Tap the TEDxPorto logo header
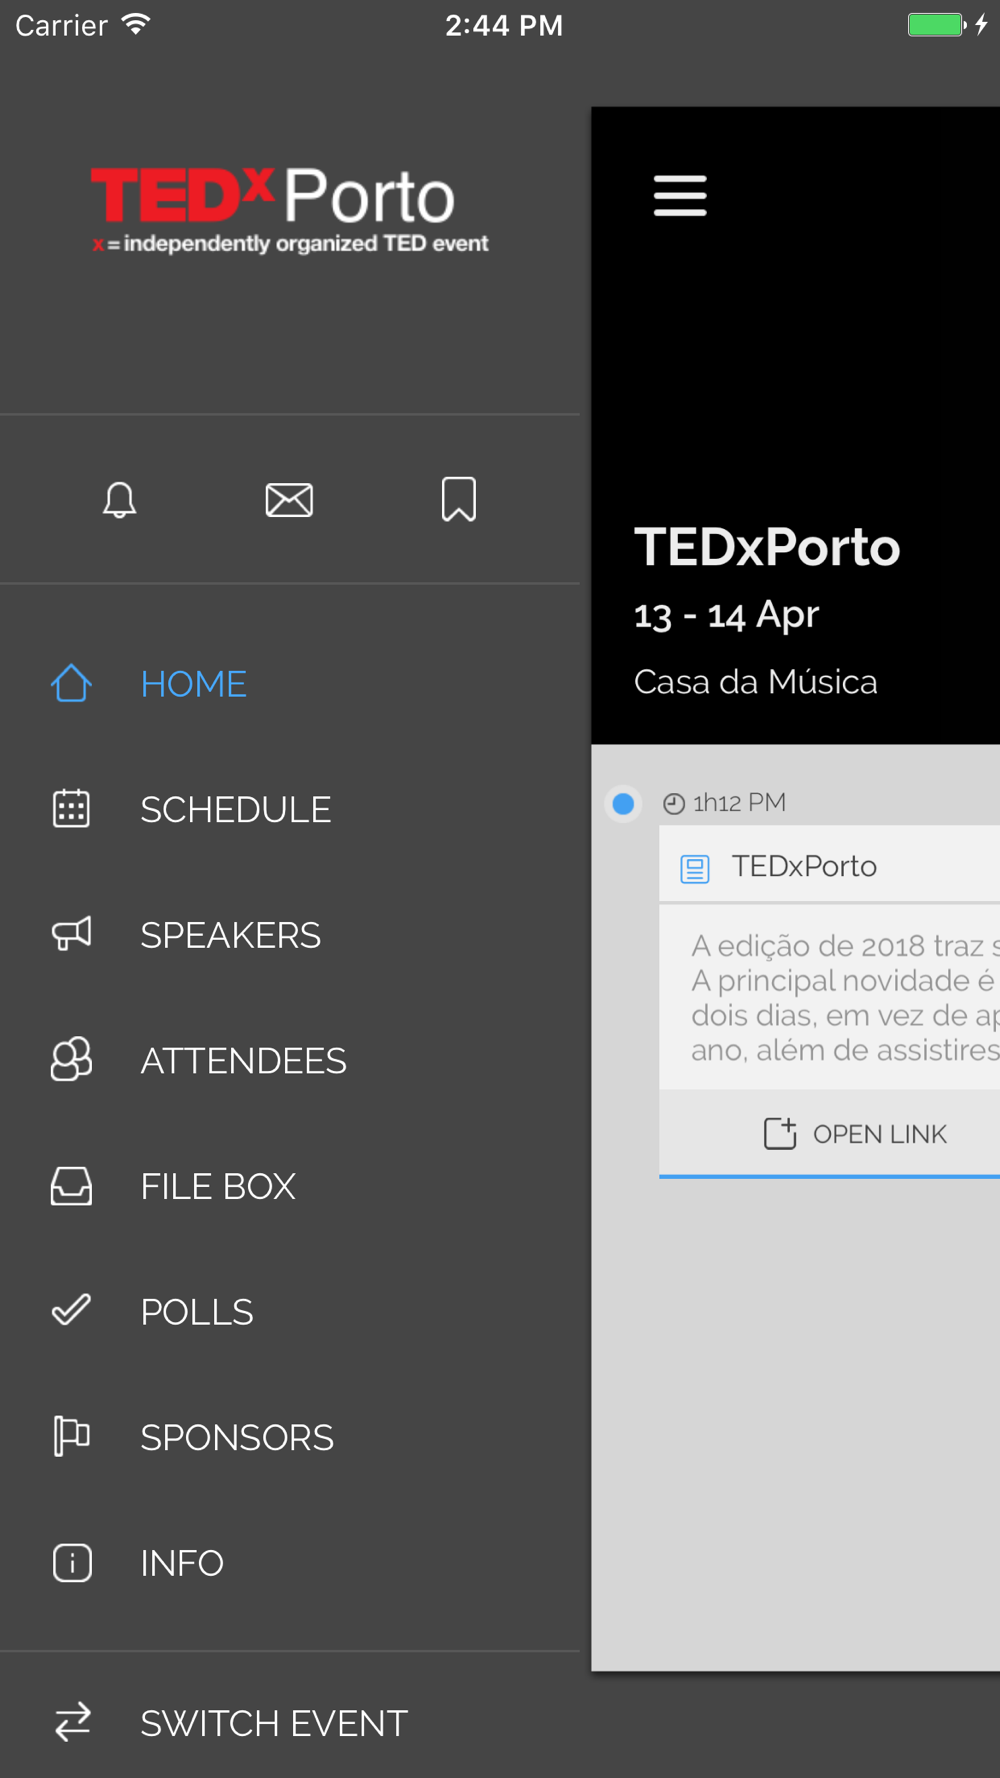 [289, 210]
